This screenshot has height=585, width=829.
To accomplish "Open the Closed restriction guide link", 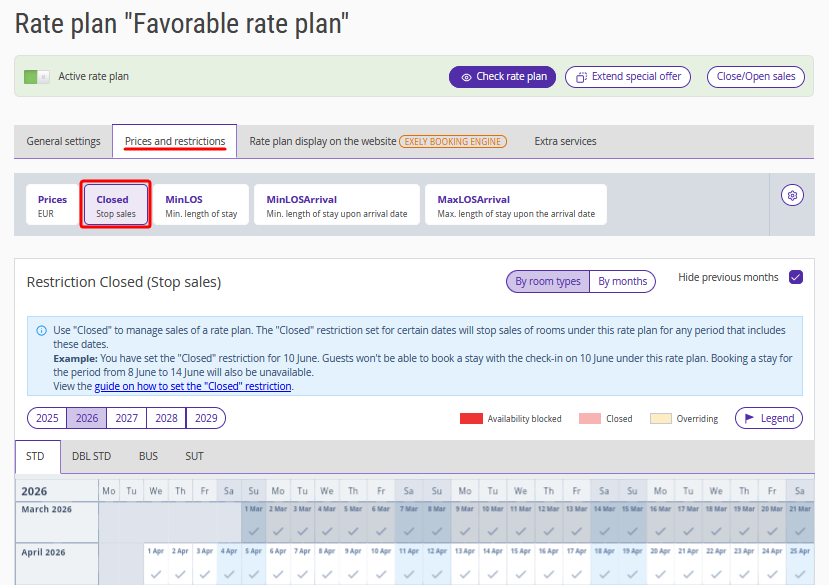I will (x=193, y=386).
